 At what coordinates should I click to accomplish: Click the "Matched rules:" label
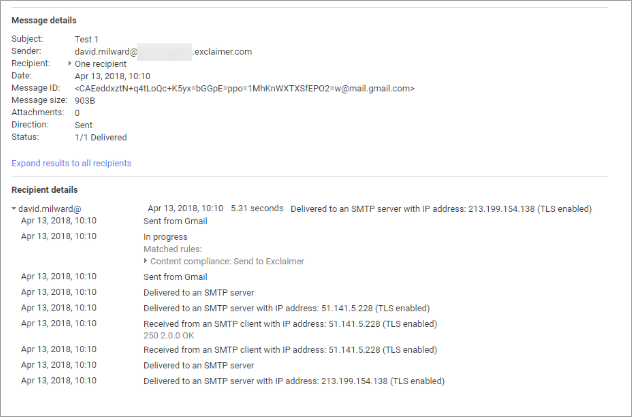pyautogui.click(x=172, y=249)
